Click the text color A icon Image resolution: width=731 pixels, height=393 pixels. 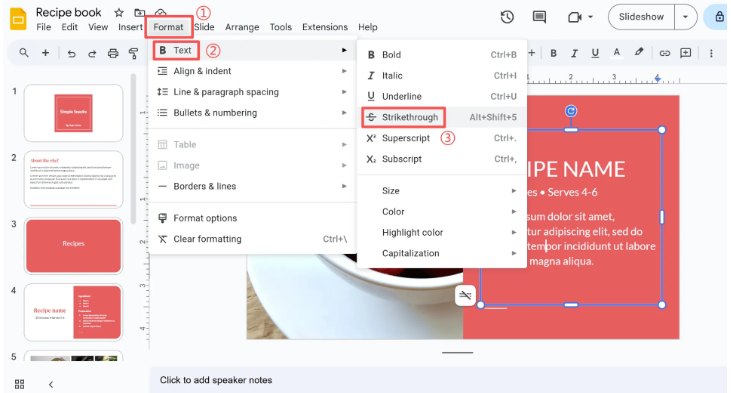point(616,53)
